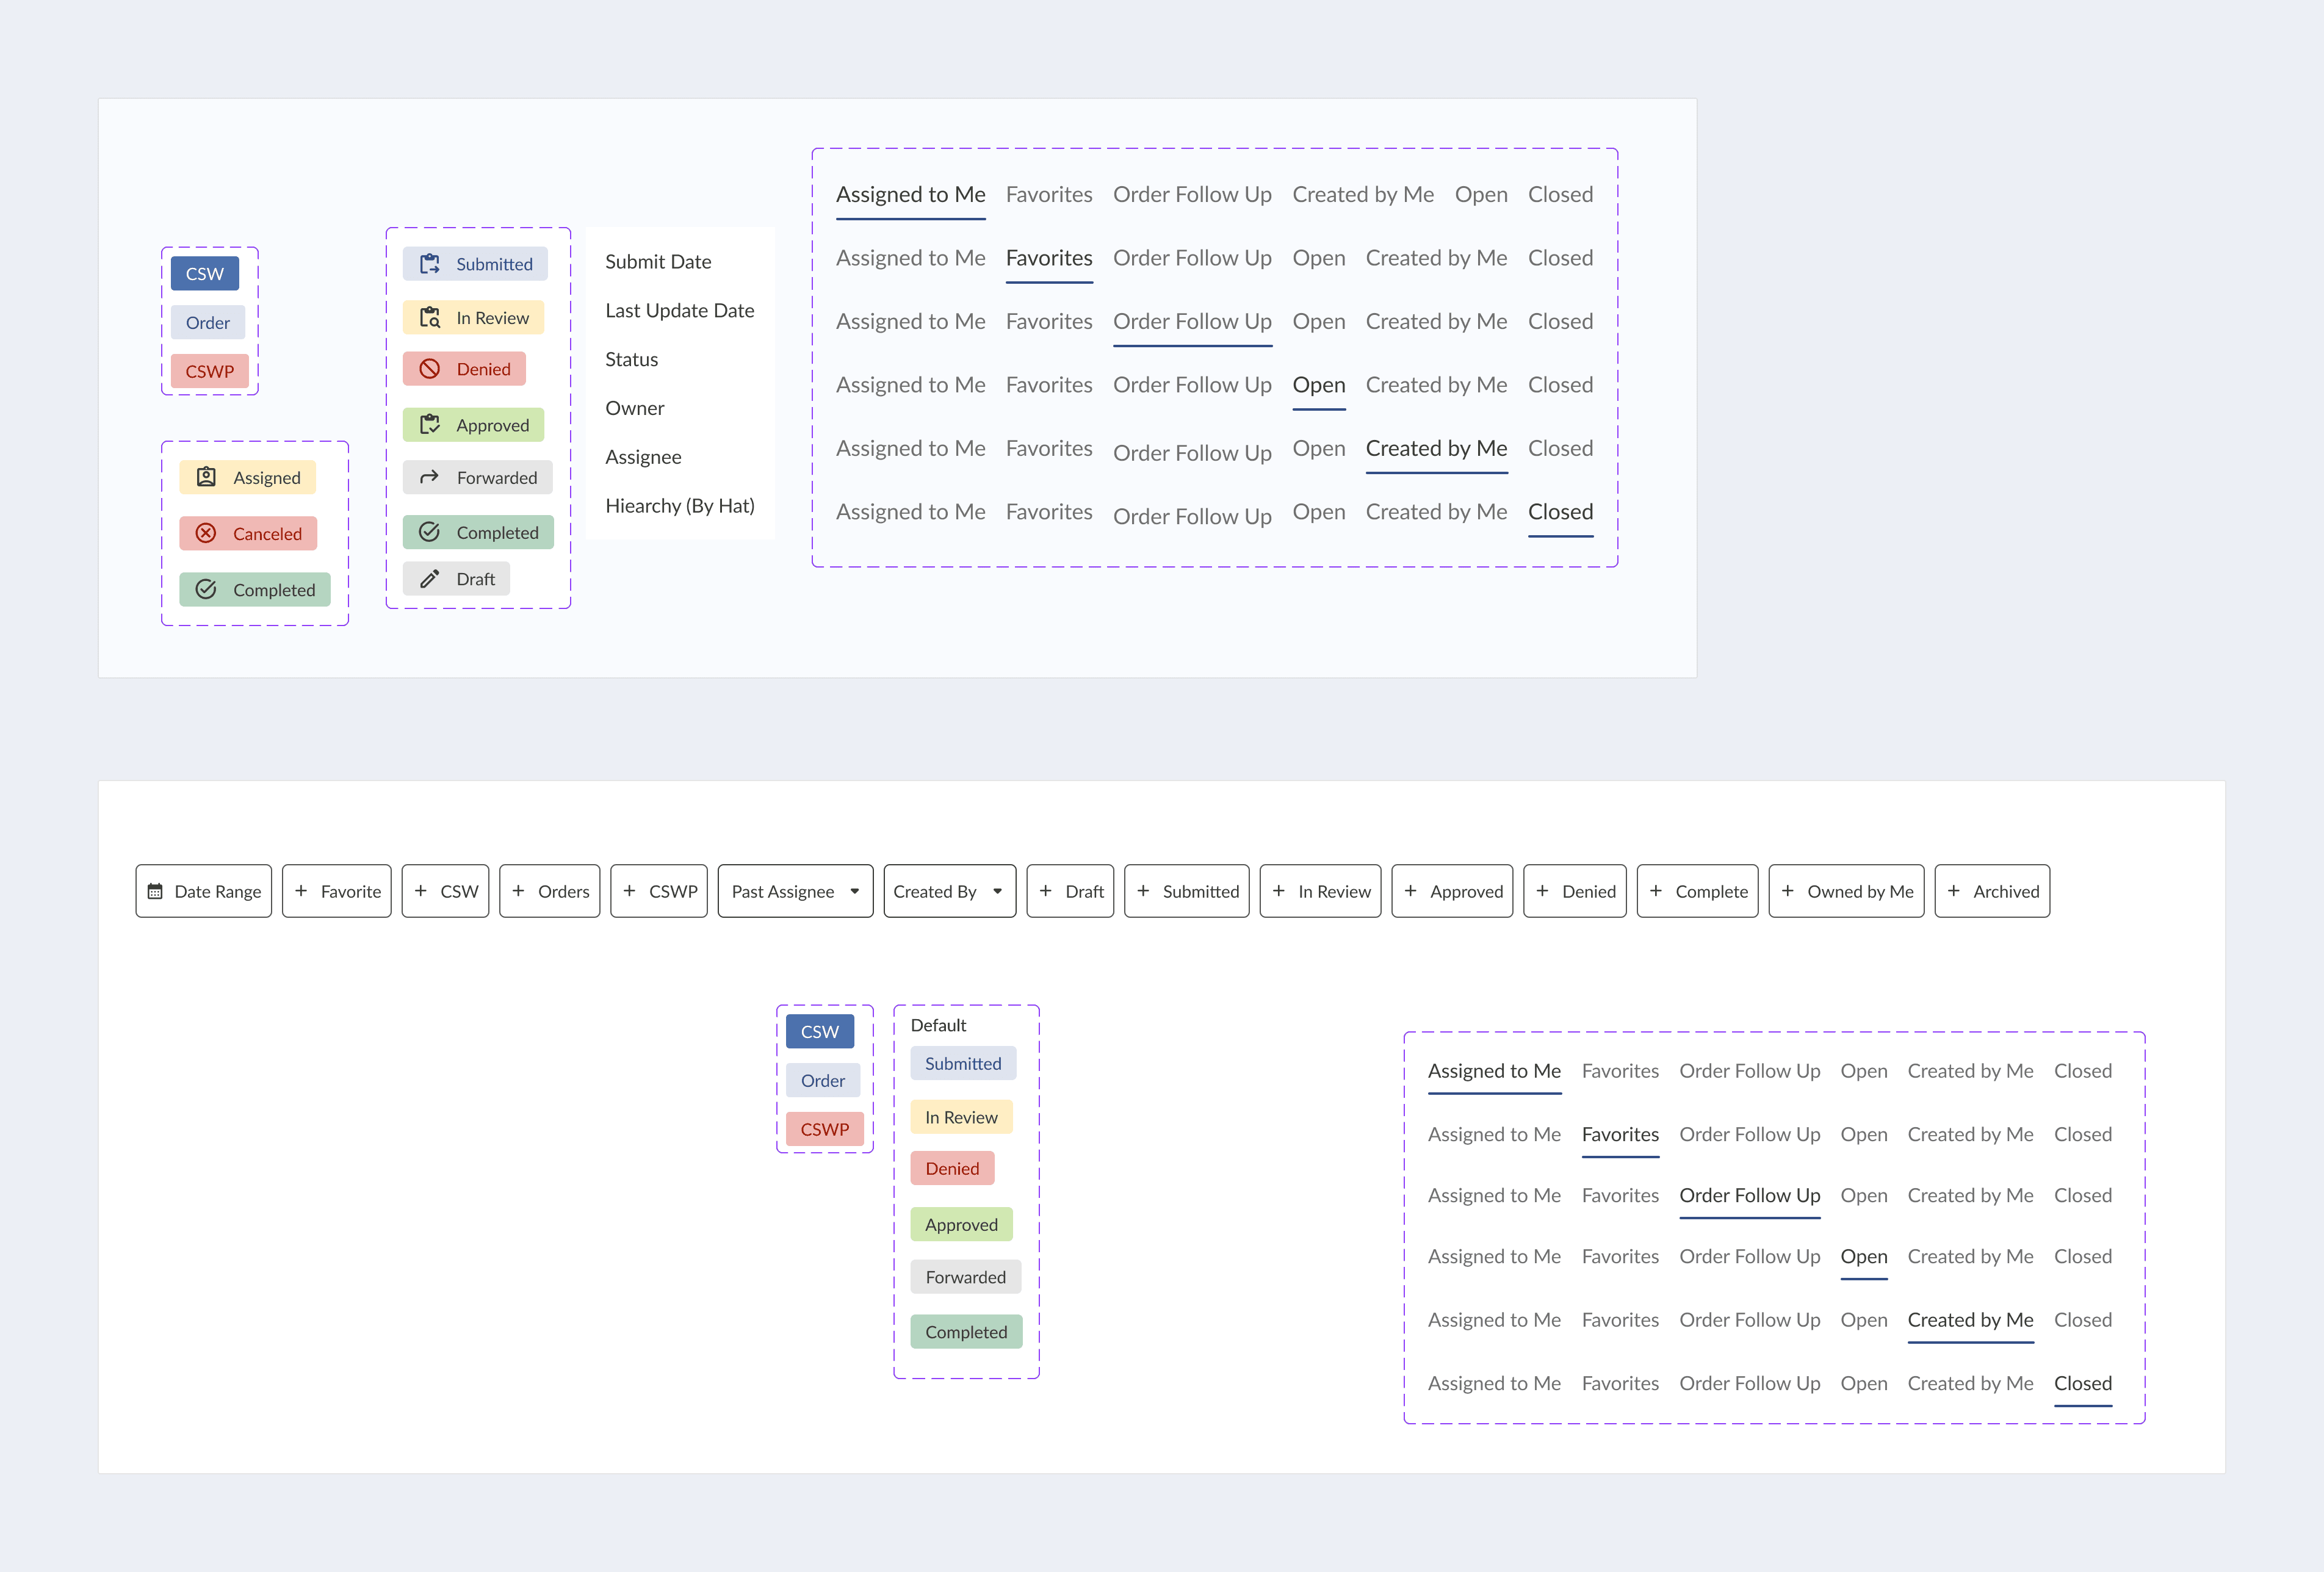
Task: Click the In Review filter button
Action: coord(1320,891)
